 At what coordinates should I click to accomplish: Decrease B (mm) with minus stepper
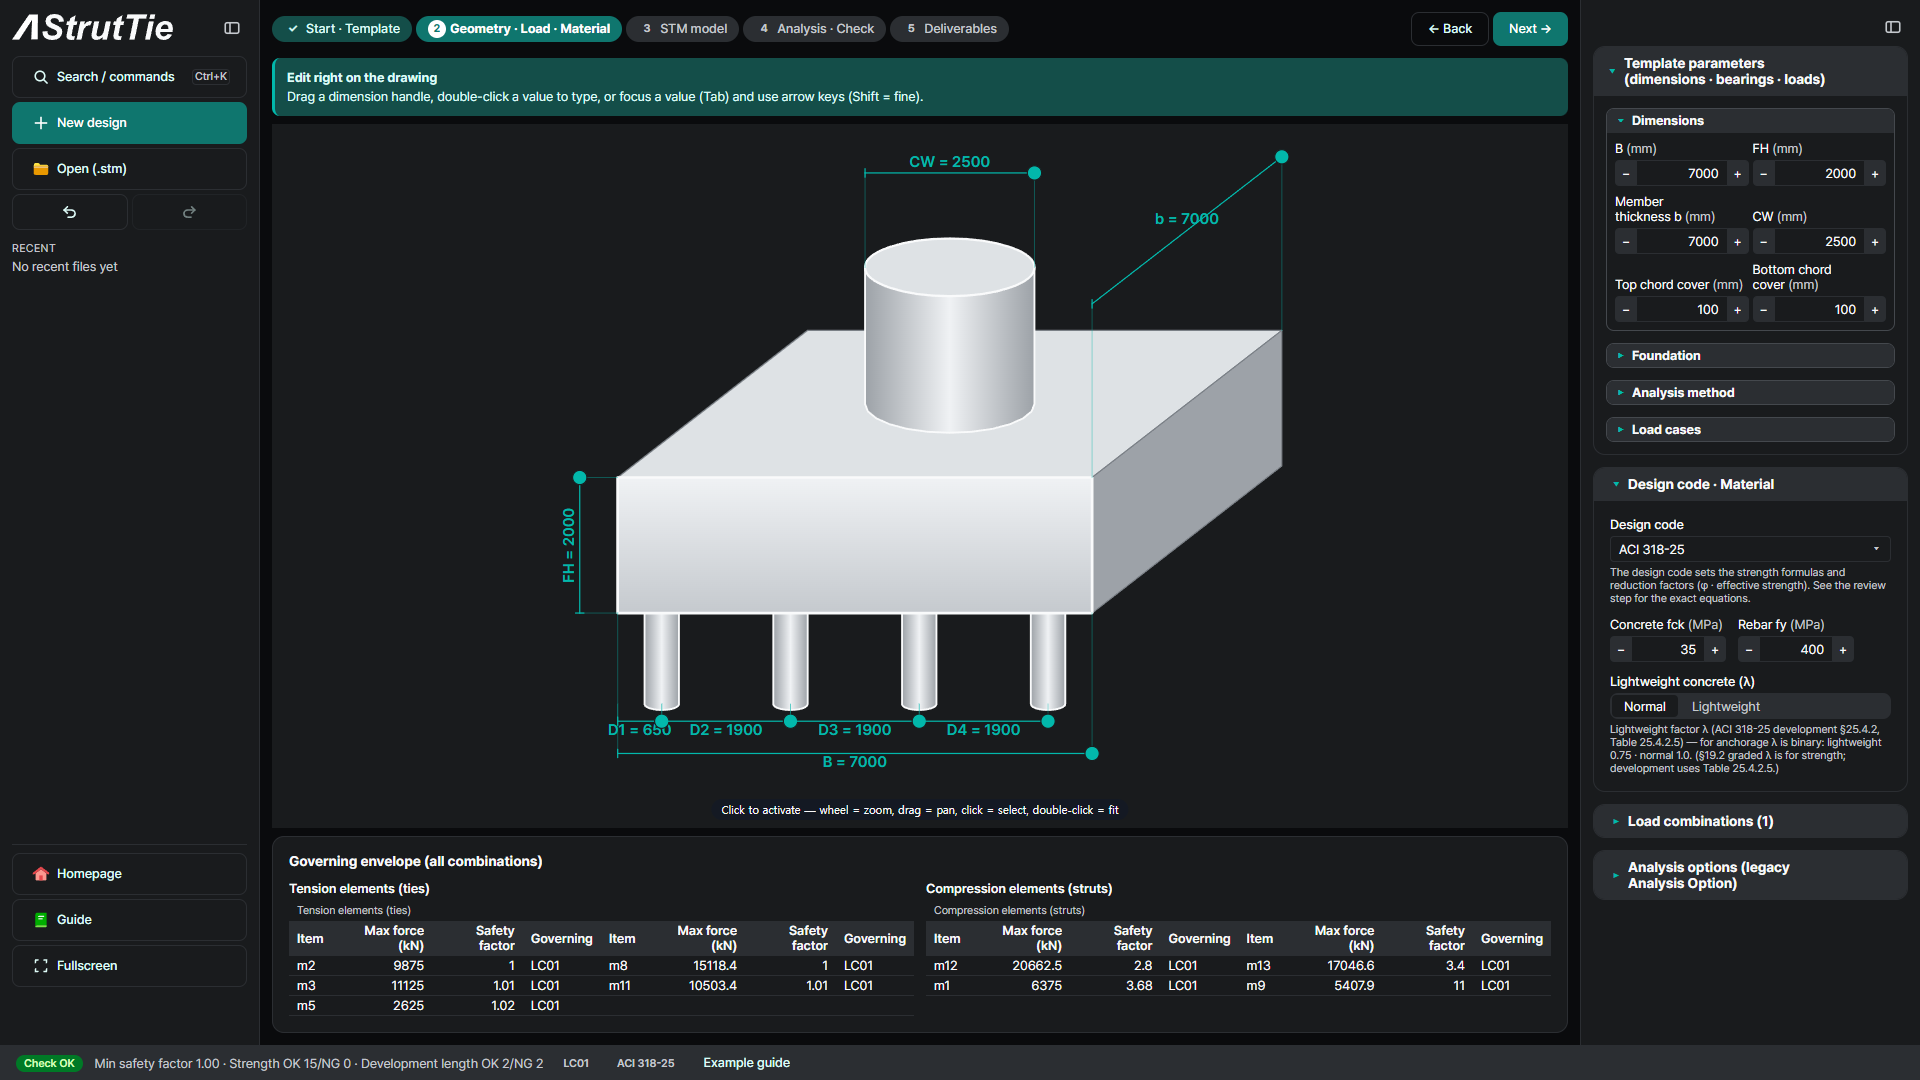coord(1626,174)
